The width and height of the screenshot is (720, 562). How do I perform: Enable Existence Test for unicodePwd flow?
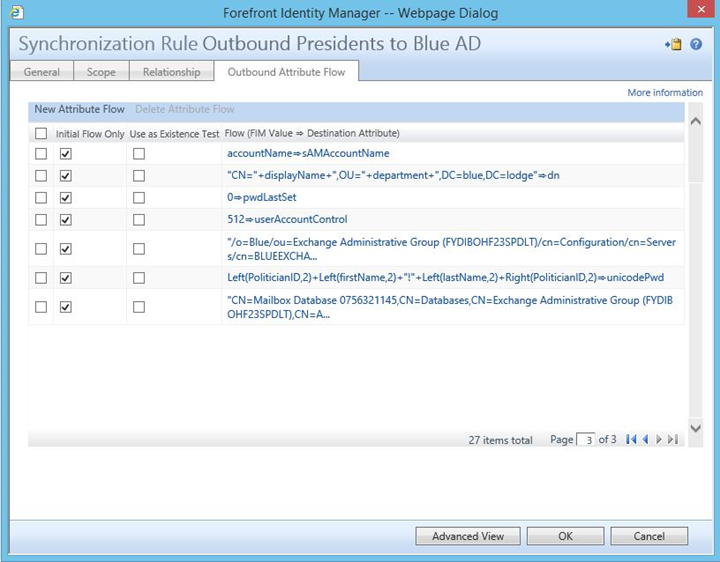pos(139,278)
